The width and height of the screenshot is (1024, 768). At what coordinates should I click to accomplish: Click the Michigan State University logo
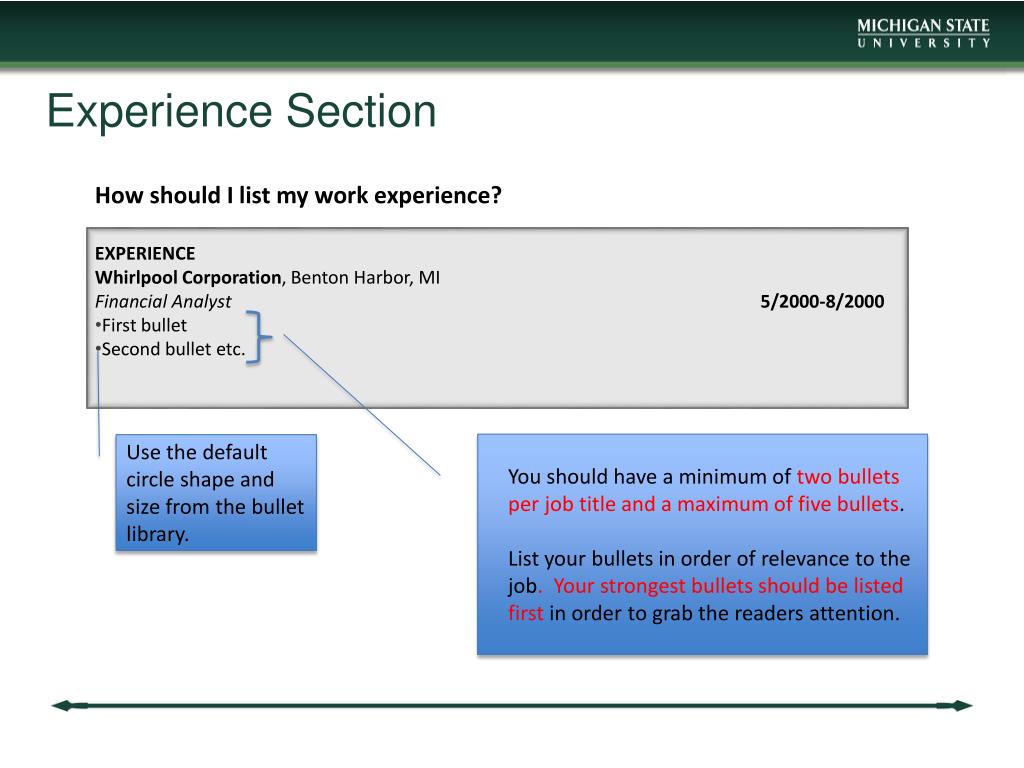[923, 33]
